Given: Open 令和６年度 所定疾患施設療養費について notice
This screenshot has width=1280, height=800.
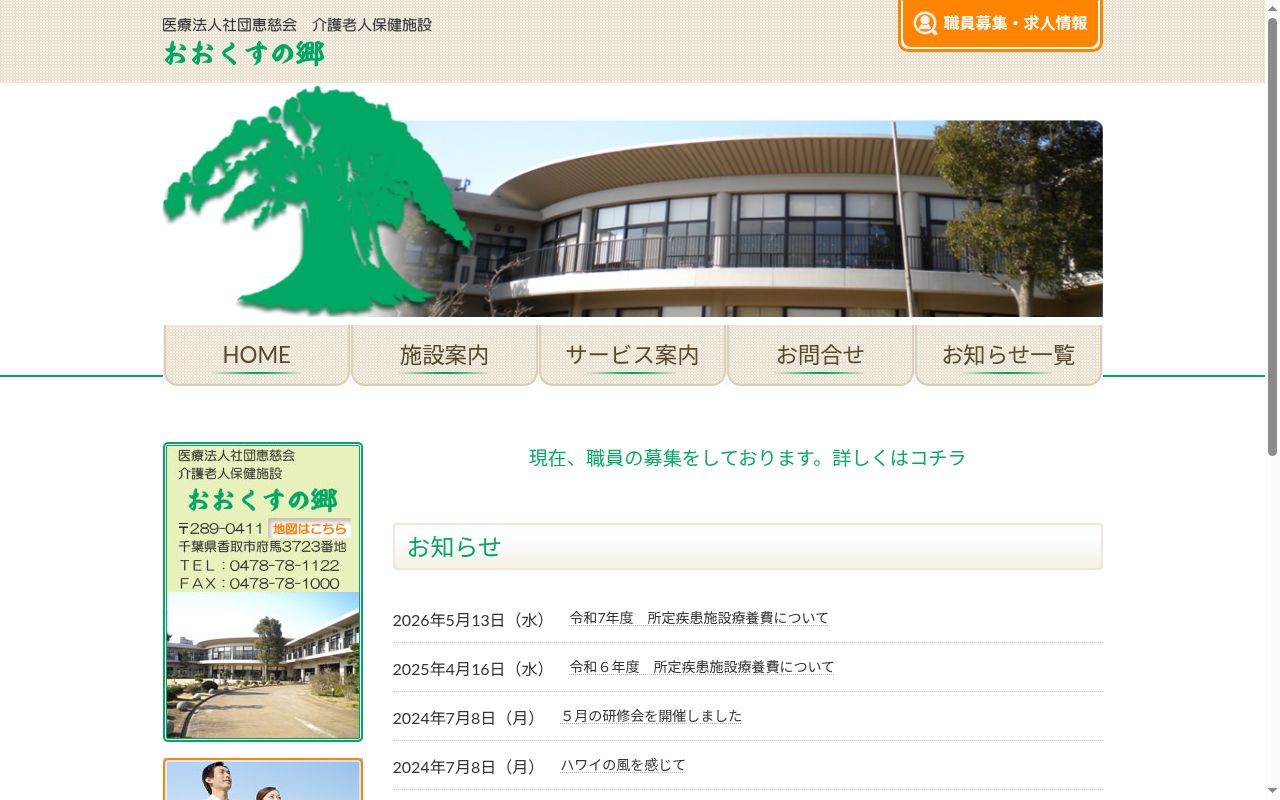Looking at the screenshot, I should [701, 667].
